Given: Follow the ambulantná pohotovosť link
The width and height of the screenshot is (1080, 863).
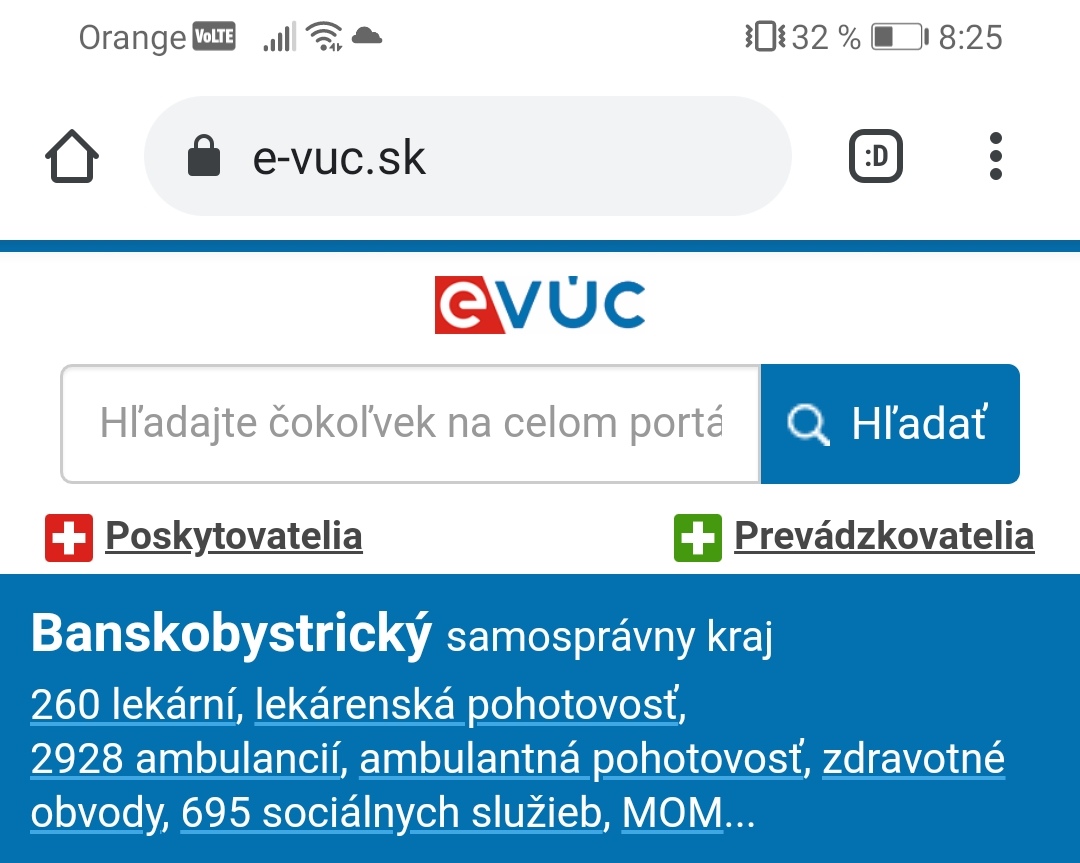Looking at the screenshot, I should click(x=581, y=759).
